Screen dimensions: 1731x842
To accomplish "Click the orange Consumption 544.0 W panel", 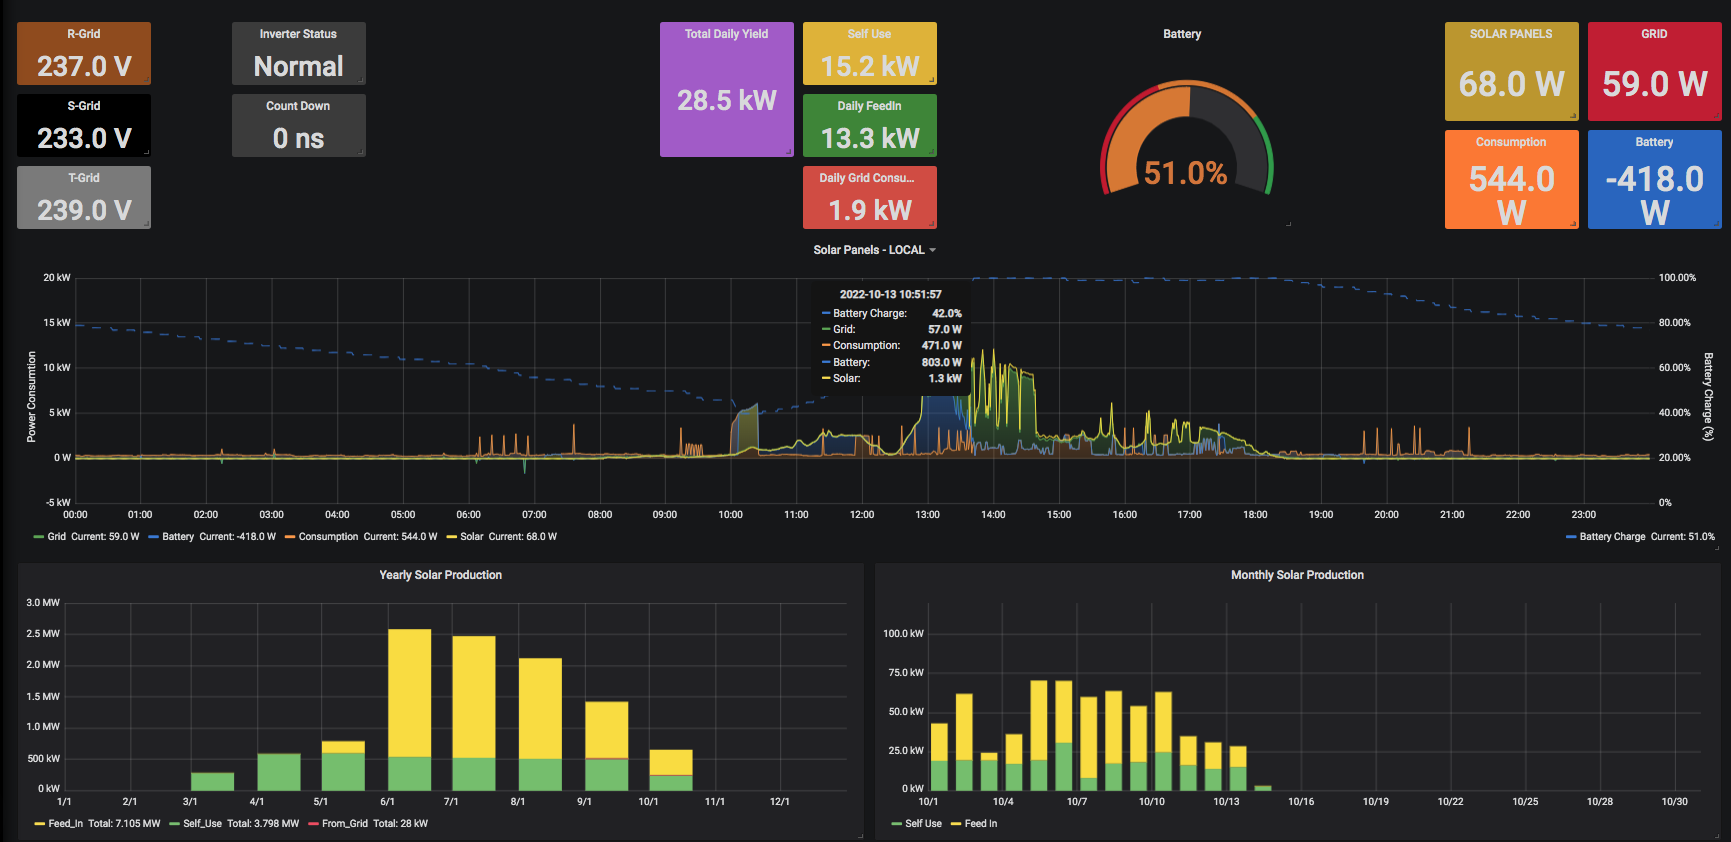I will tap(1511, 180).
